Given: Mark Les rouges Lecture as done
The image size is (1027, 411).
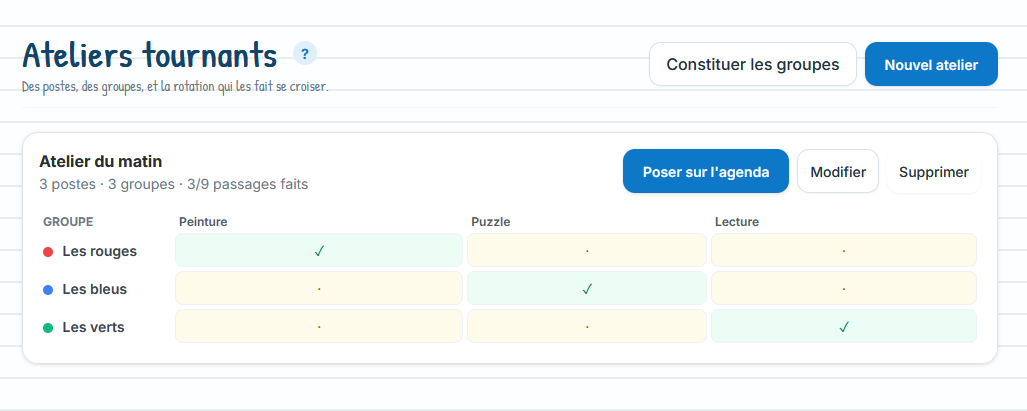Looking at the screenshot, I should pos(844,250).
